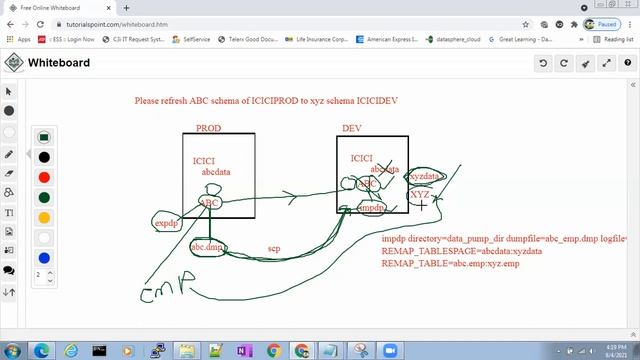
Task: Open the shapes tool
Action: pyautogui.click(x=9, y=192)
